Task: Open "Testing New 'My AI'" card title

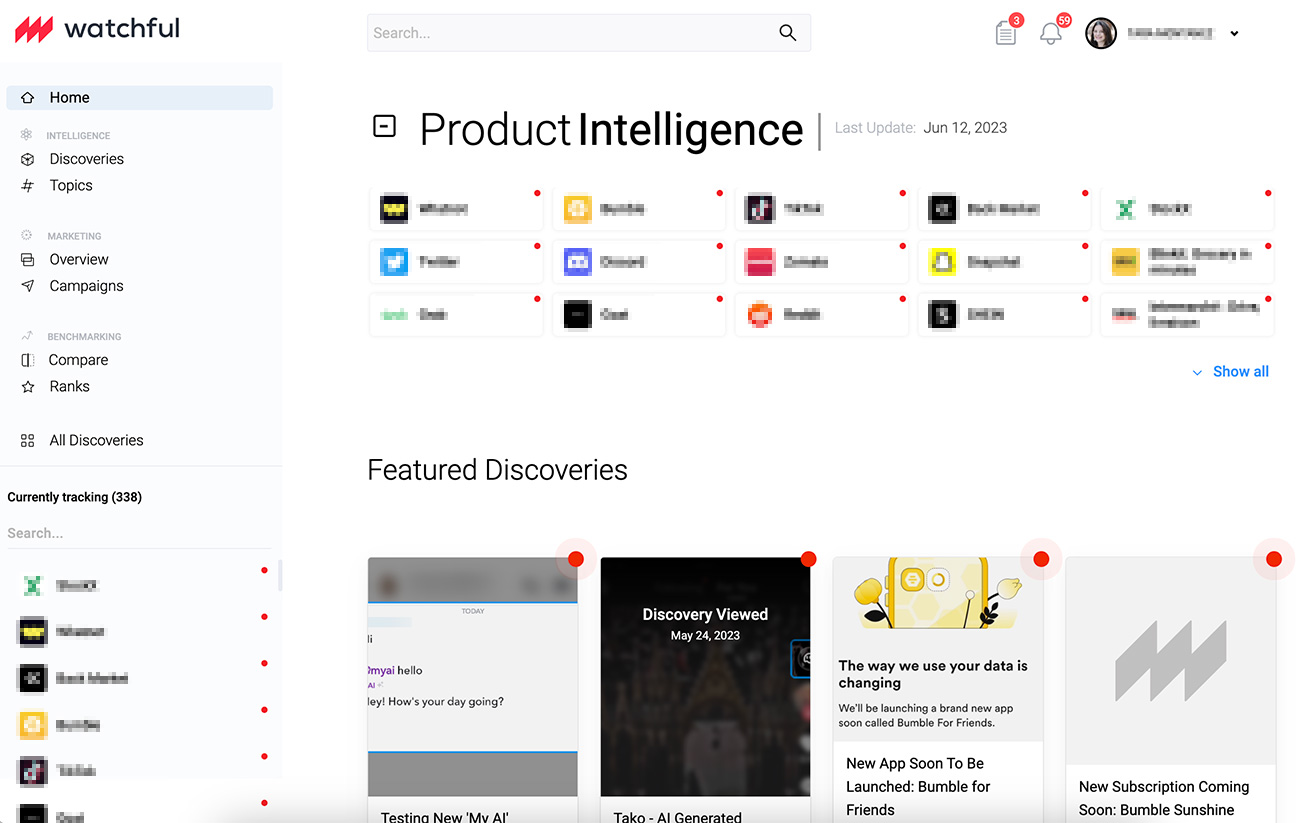Action: tap(445, 816)
